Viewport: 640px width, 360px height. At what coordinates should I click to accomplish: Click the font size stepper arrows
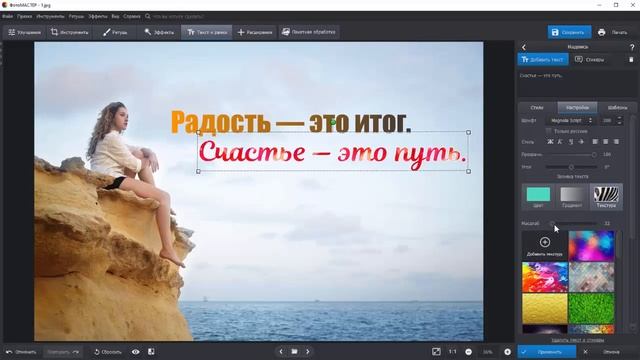[x=620, y=121]
